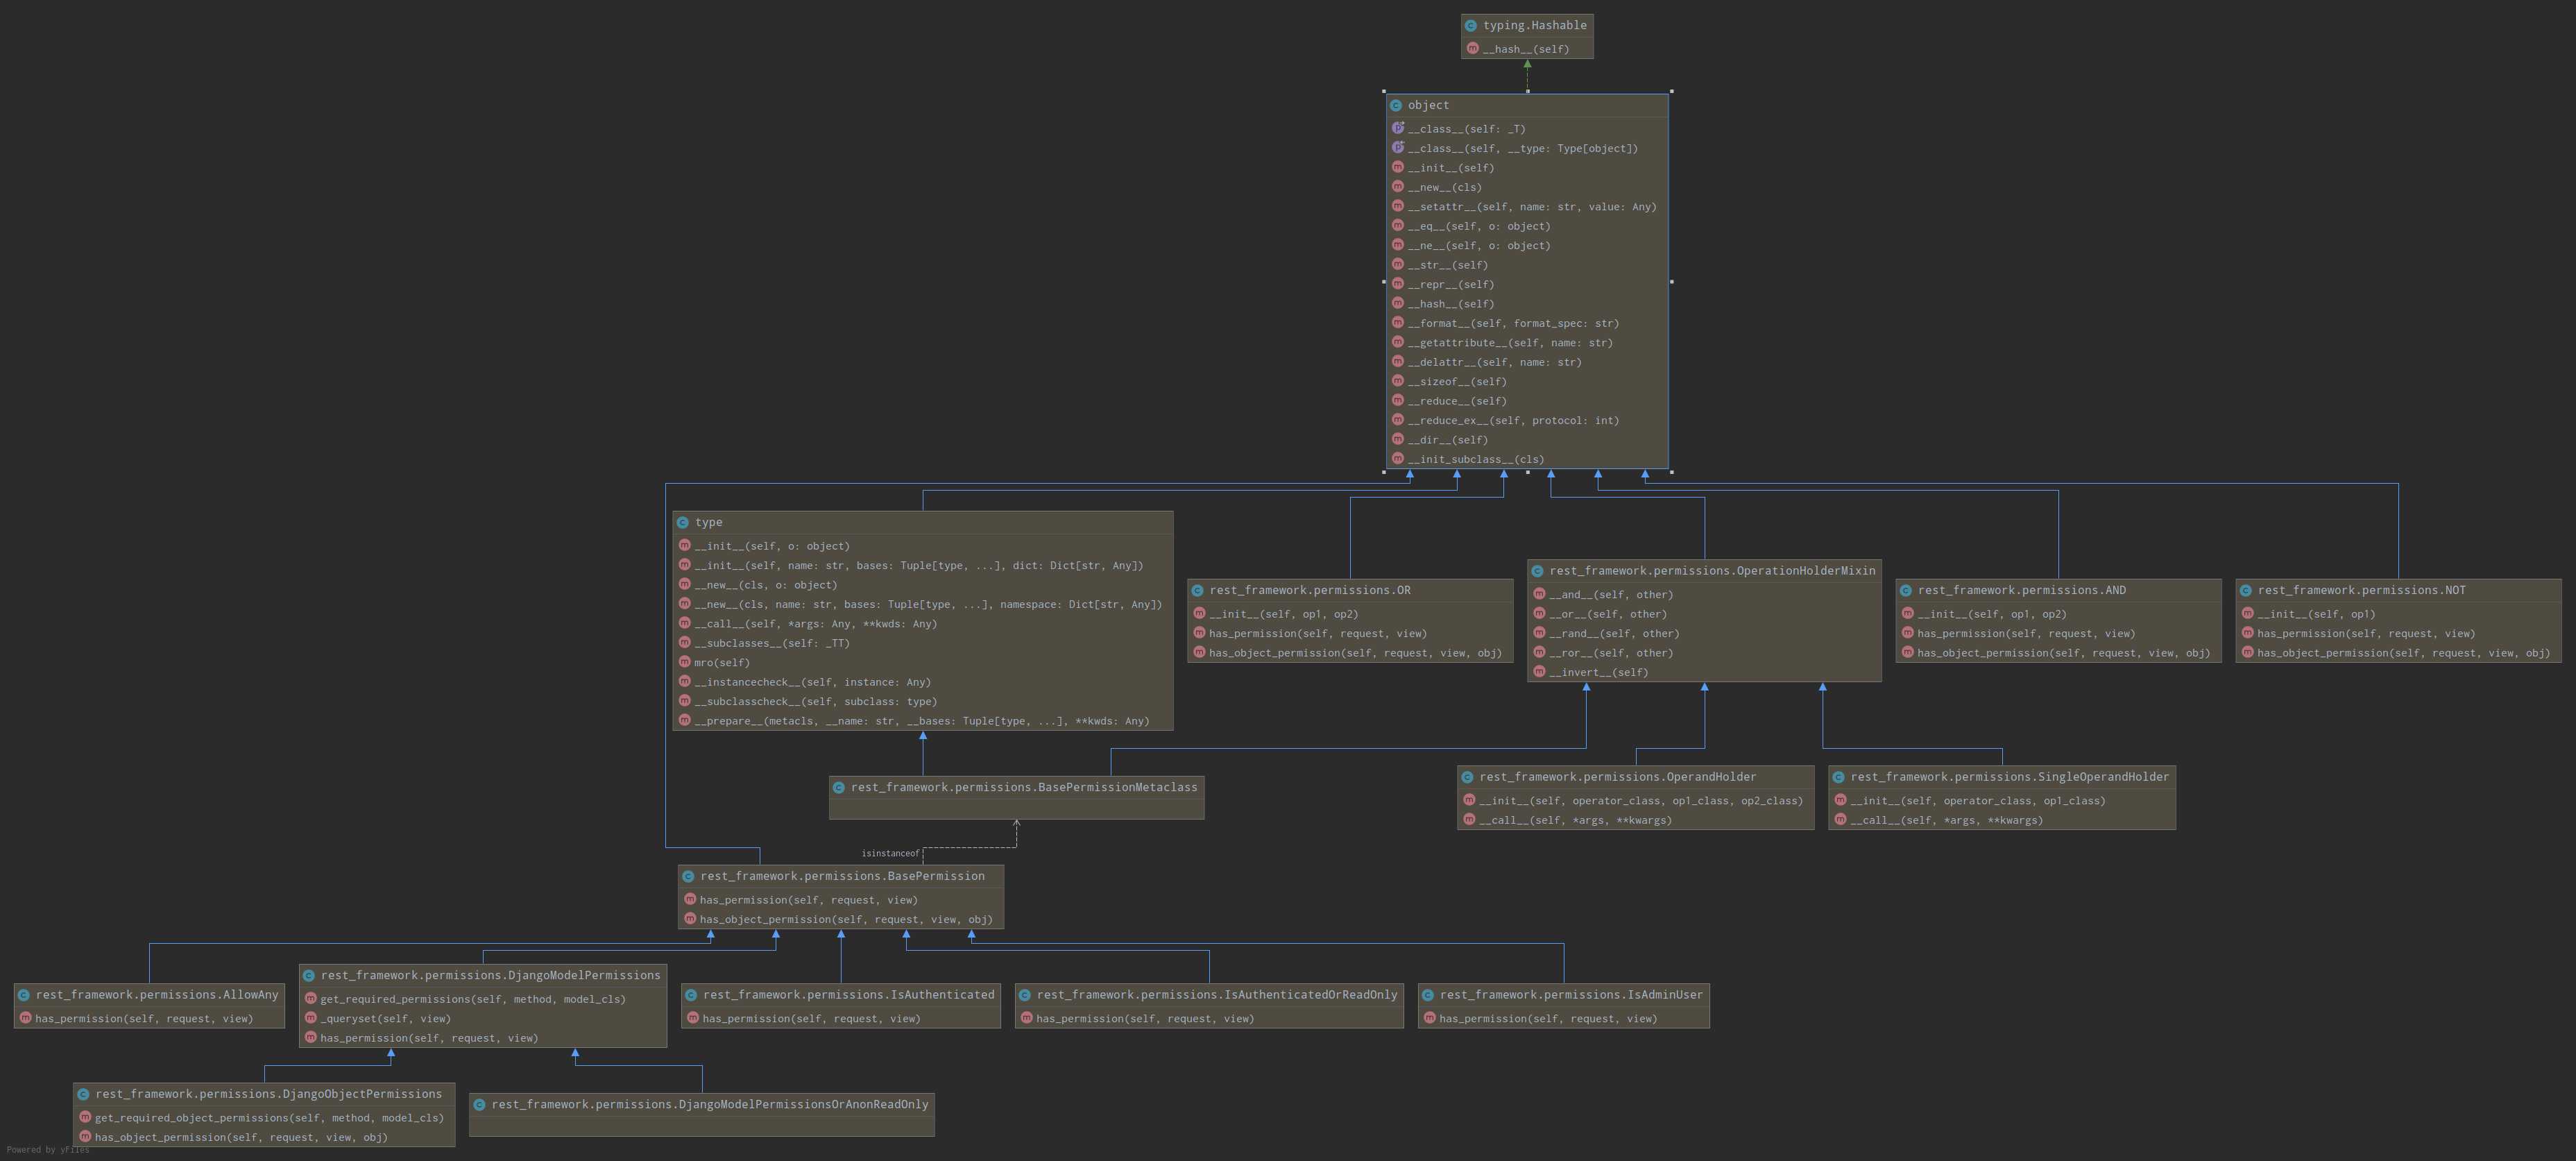Click __rand__(self, other) in OperationHolderMixin

[x=1614, y=633]
